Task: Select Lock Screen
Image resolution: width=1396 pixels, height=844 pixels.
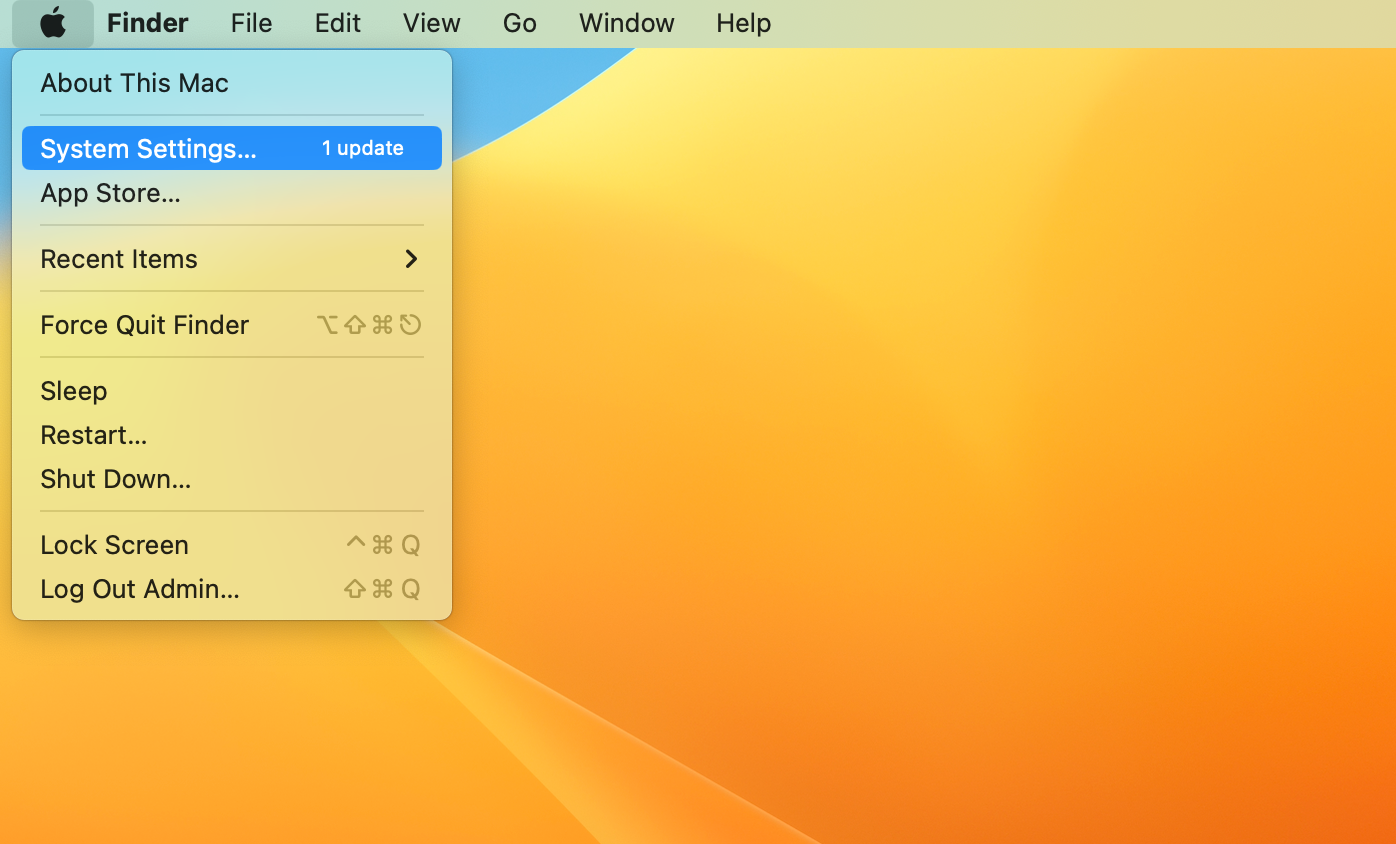Action: pos(232,545)
